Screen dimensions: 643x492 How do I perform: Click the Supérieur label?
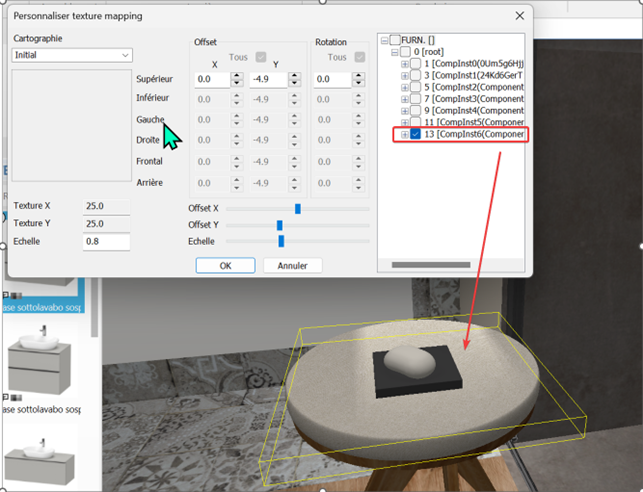[154, 79]
